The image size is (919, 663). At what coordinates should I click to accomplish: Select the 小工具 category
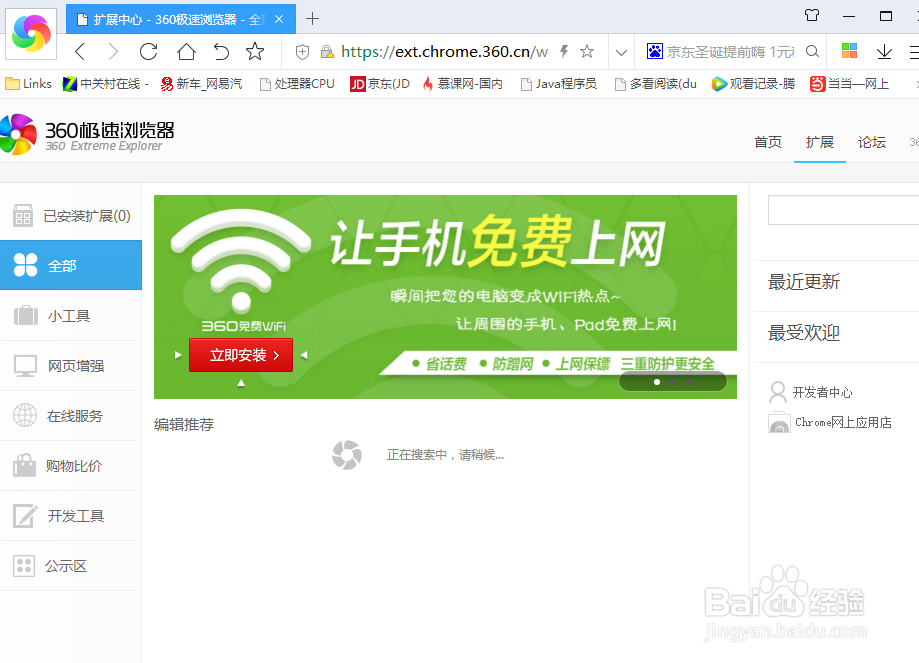click(71, 315)
